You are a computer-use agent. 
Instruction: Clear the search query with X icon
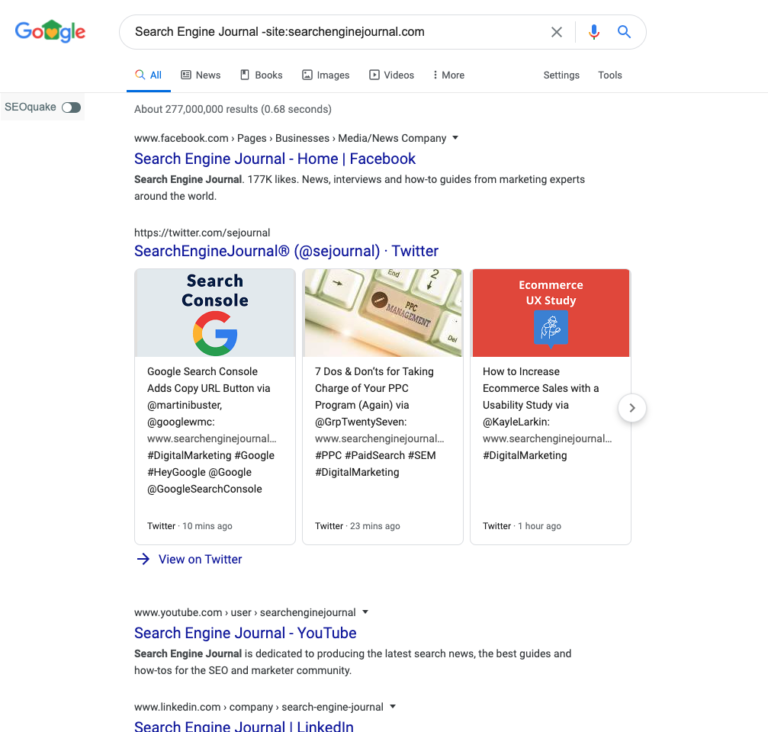point(556,32)
